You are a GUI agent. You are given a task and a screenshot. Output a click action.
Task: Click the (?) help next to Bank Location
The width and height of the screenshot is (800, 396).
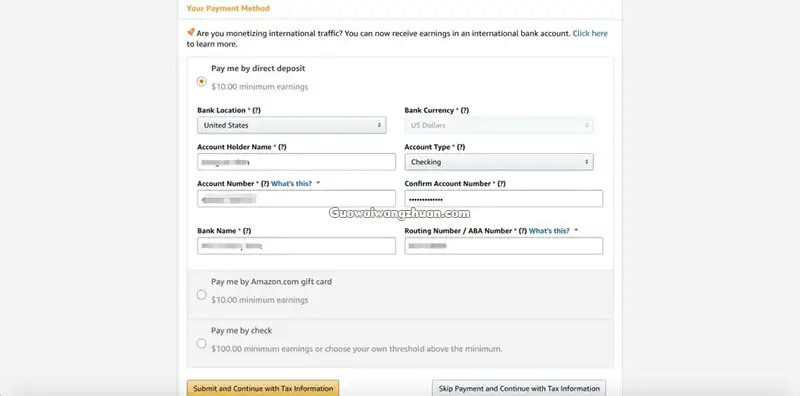(x=257, y=110)
